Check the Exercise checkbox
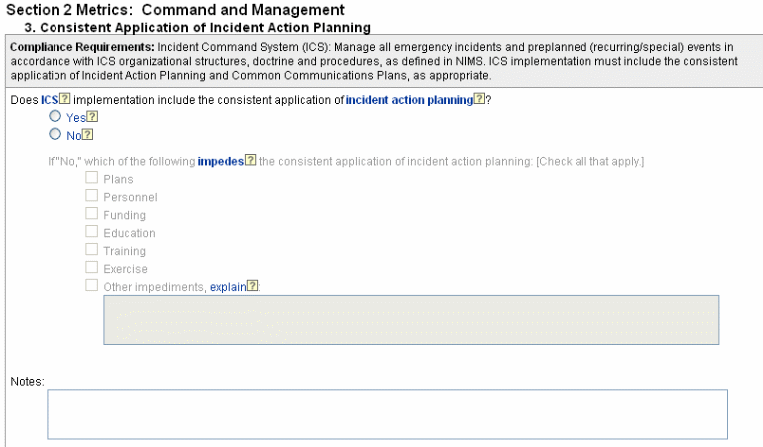763x447 pixels. pos(92,268)
